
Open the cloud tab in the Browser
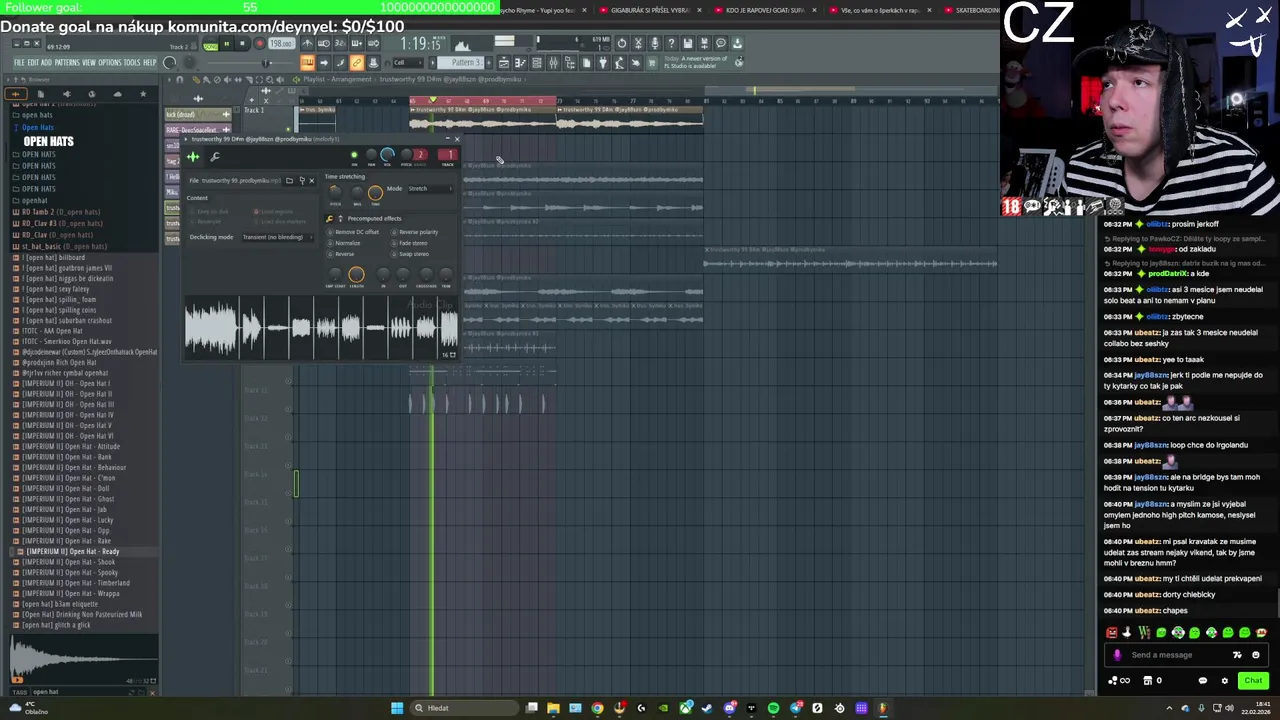point(117,94)
